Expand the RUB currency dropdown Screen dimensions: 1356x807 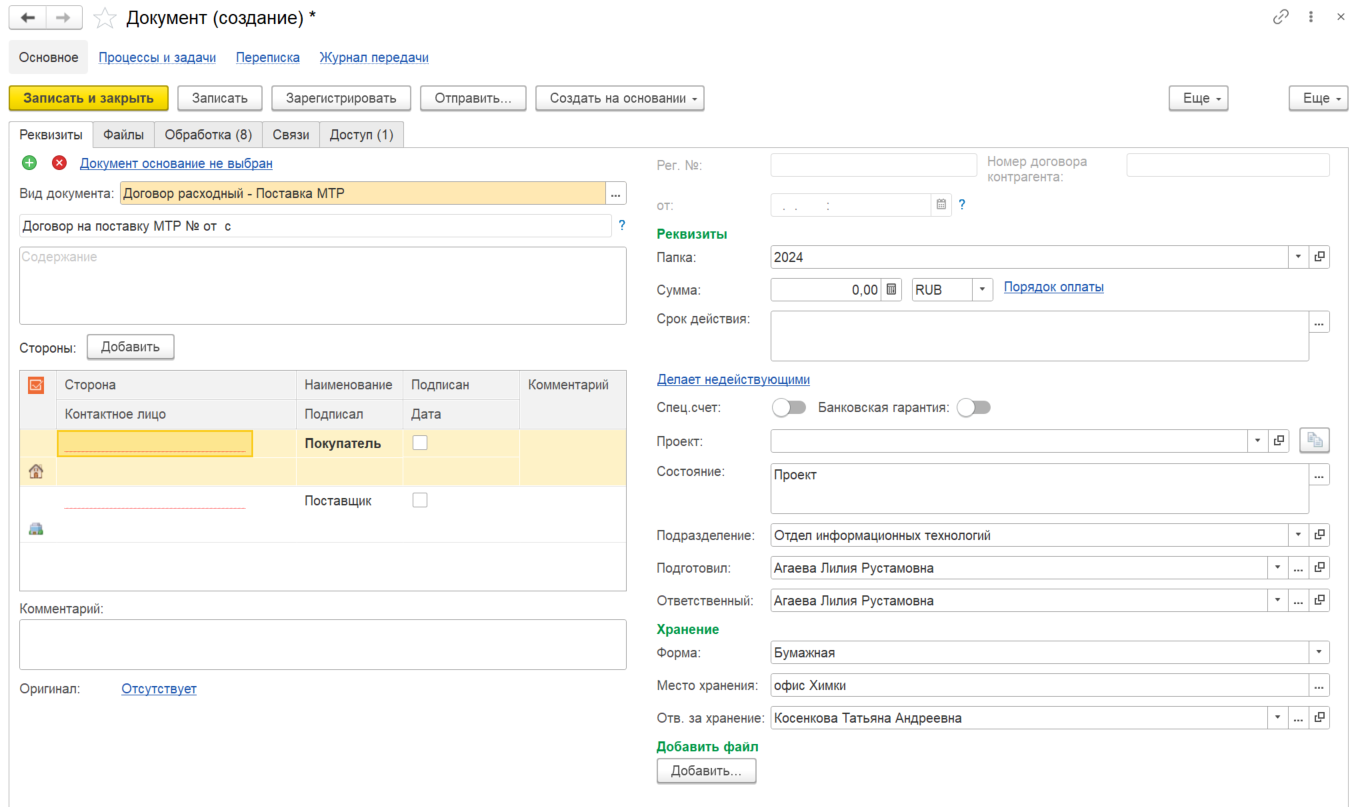coord(983,289)
